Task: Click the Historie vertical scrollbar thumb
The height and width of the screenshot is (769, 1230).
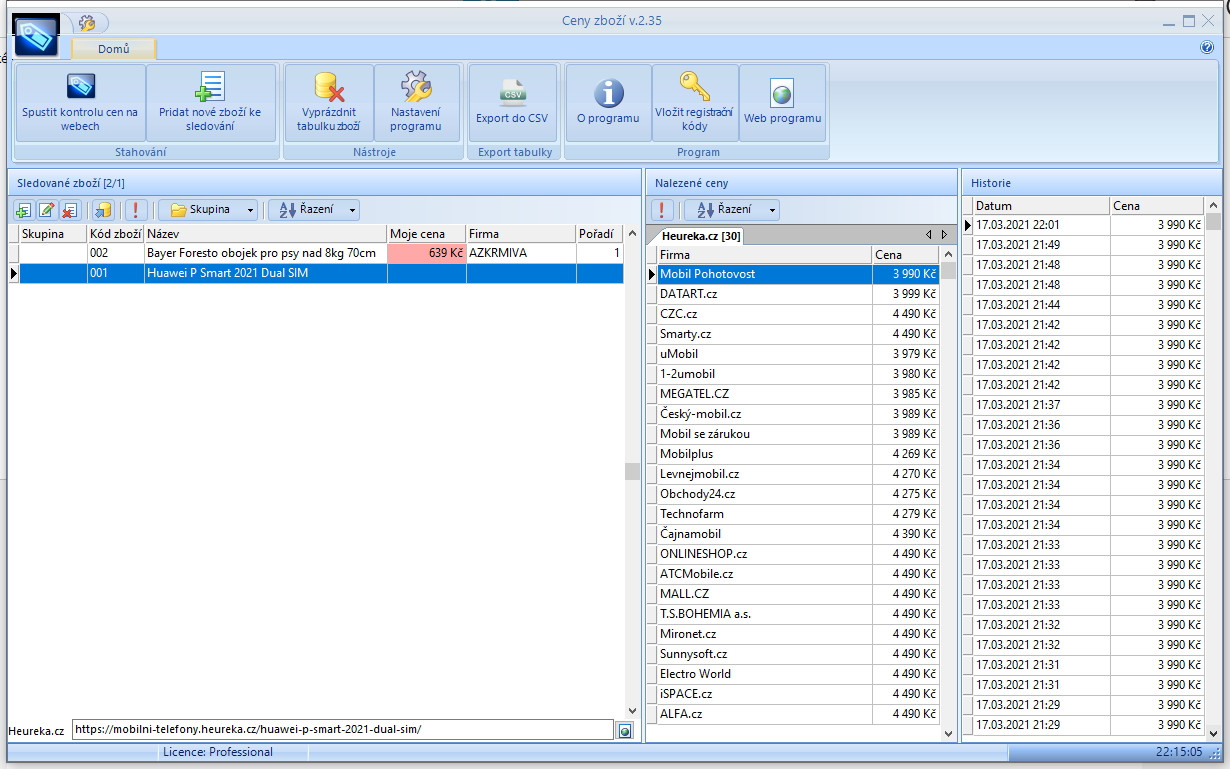Action: [1213, 221]
